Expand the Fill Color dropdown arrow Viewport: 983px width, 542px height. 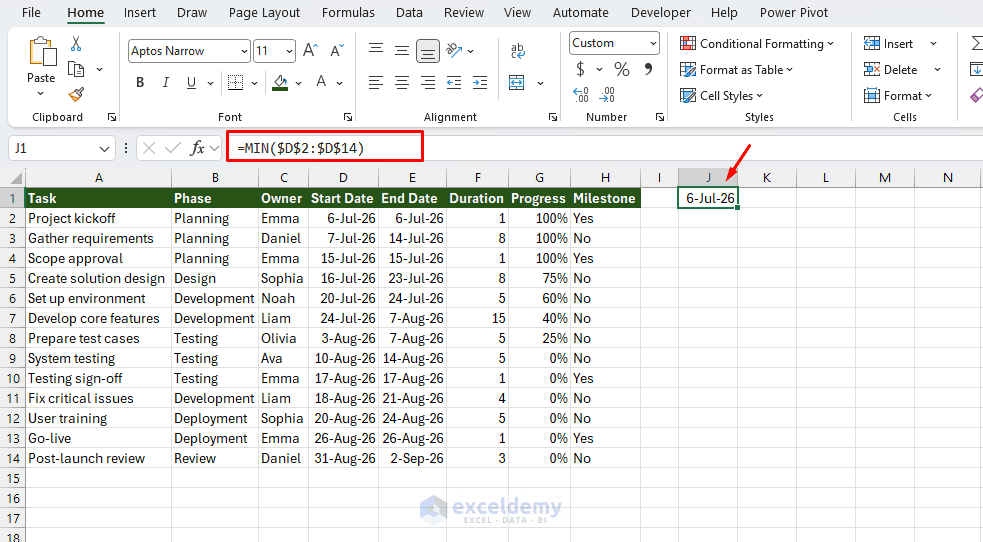(x=298, y=83)
